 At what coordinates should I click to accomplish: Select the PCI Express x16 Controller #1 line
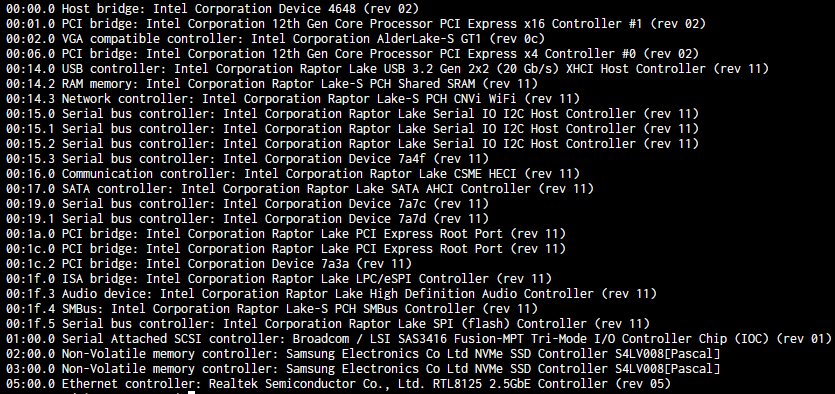click(356, 24)
